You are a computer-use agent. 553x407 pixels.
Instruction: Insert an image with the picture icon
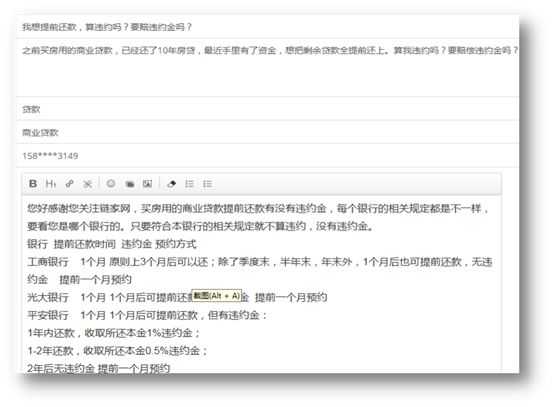pos(147,184)
